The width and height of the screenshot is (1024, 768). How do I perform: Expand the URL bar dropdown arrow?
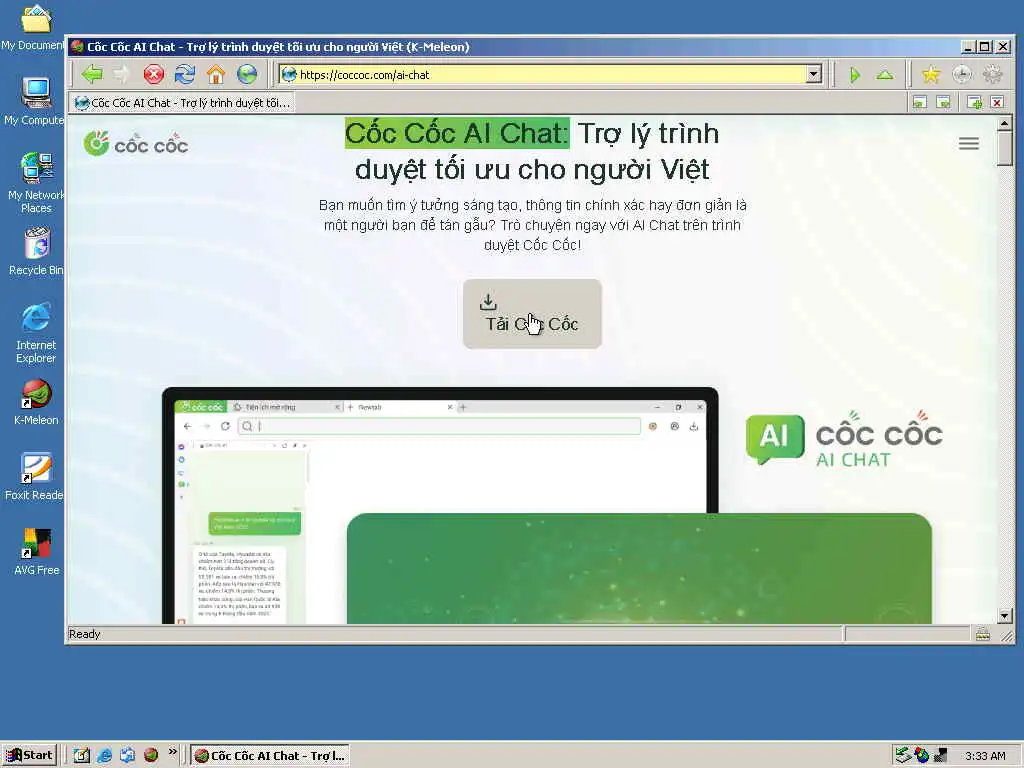point(813,74)
